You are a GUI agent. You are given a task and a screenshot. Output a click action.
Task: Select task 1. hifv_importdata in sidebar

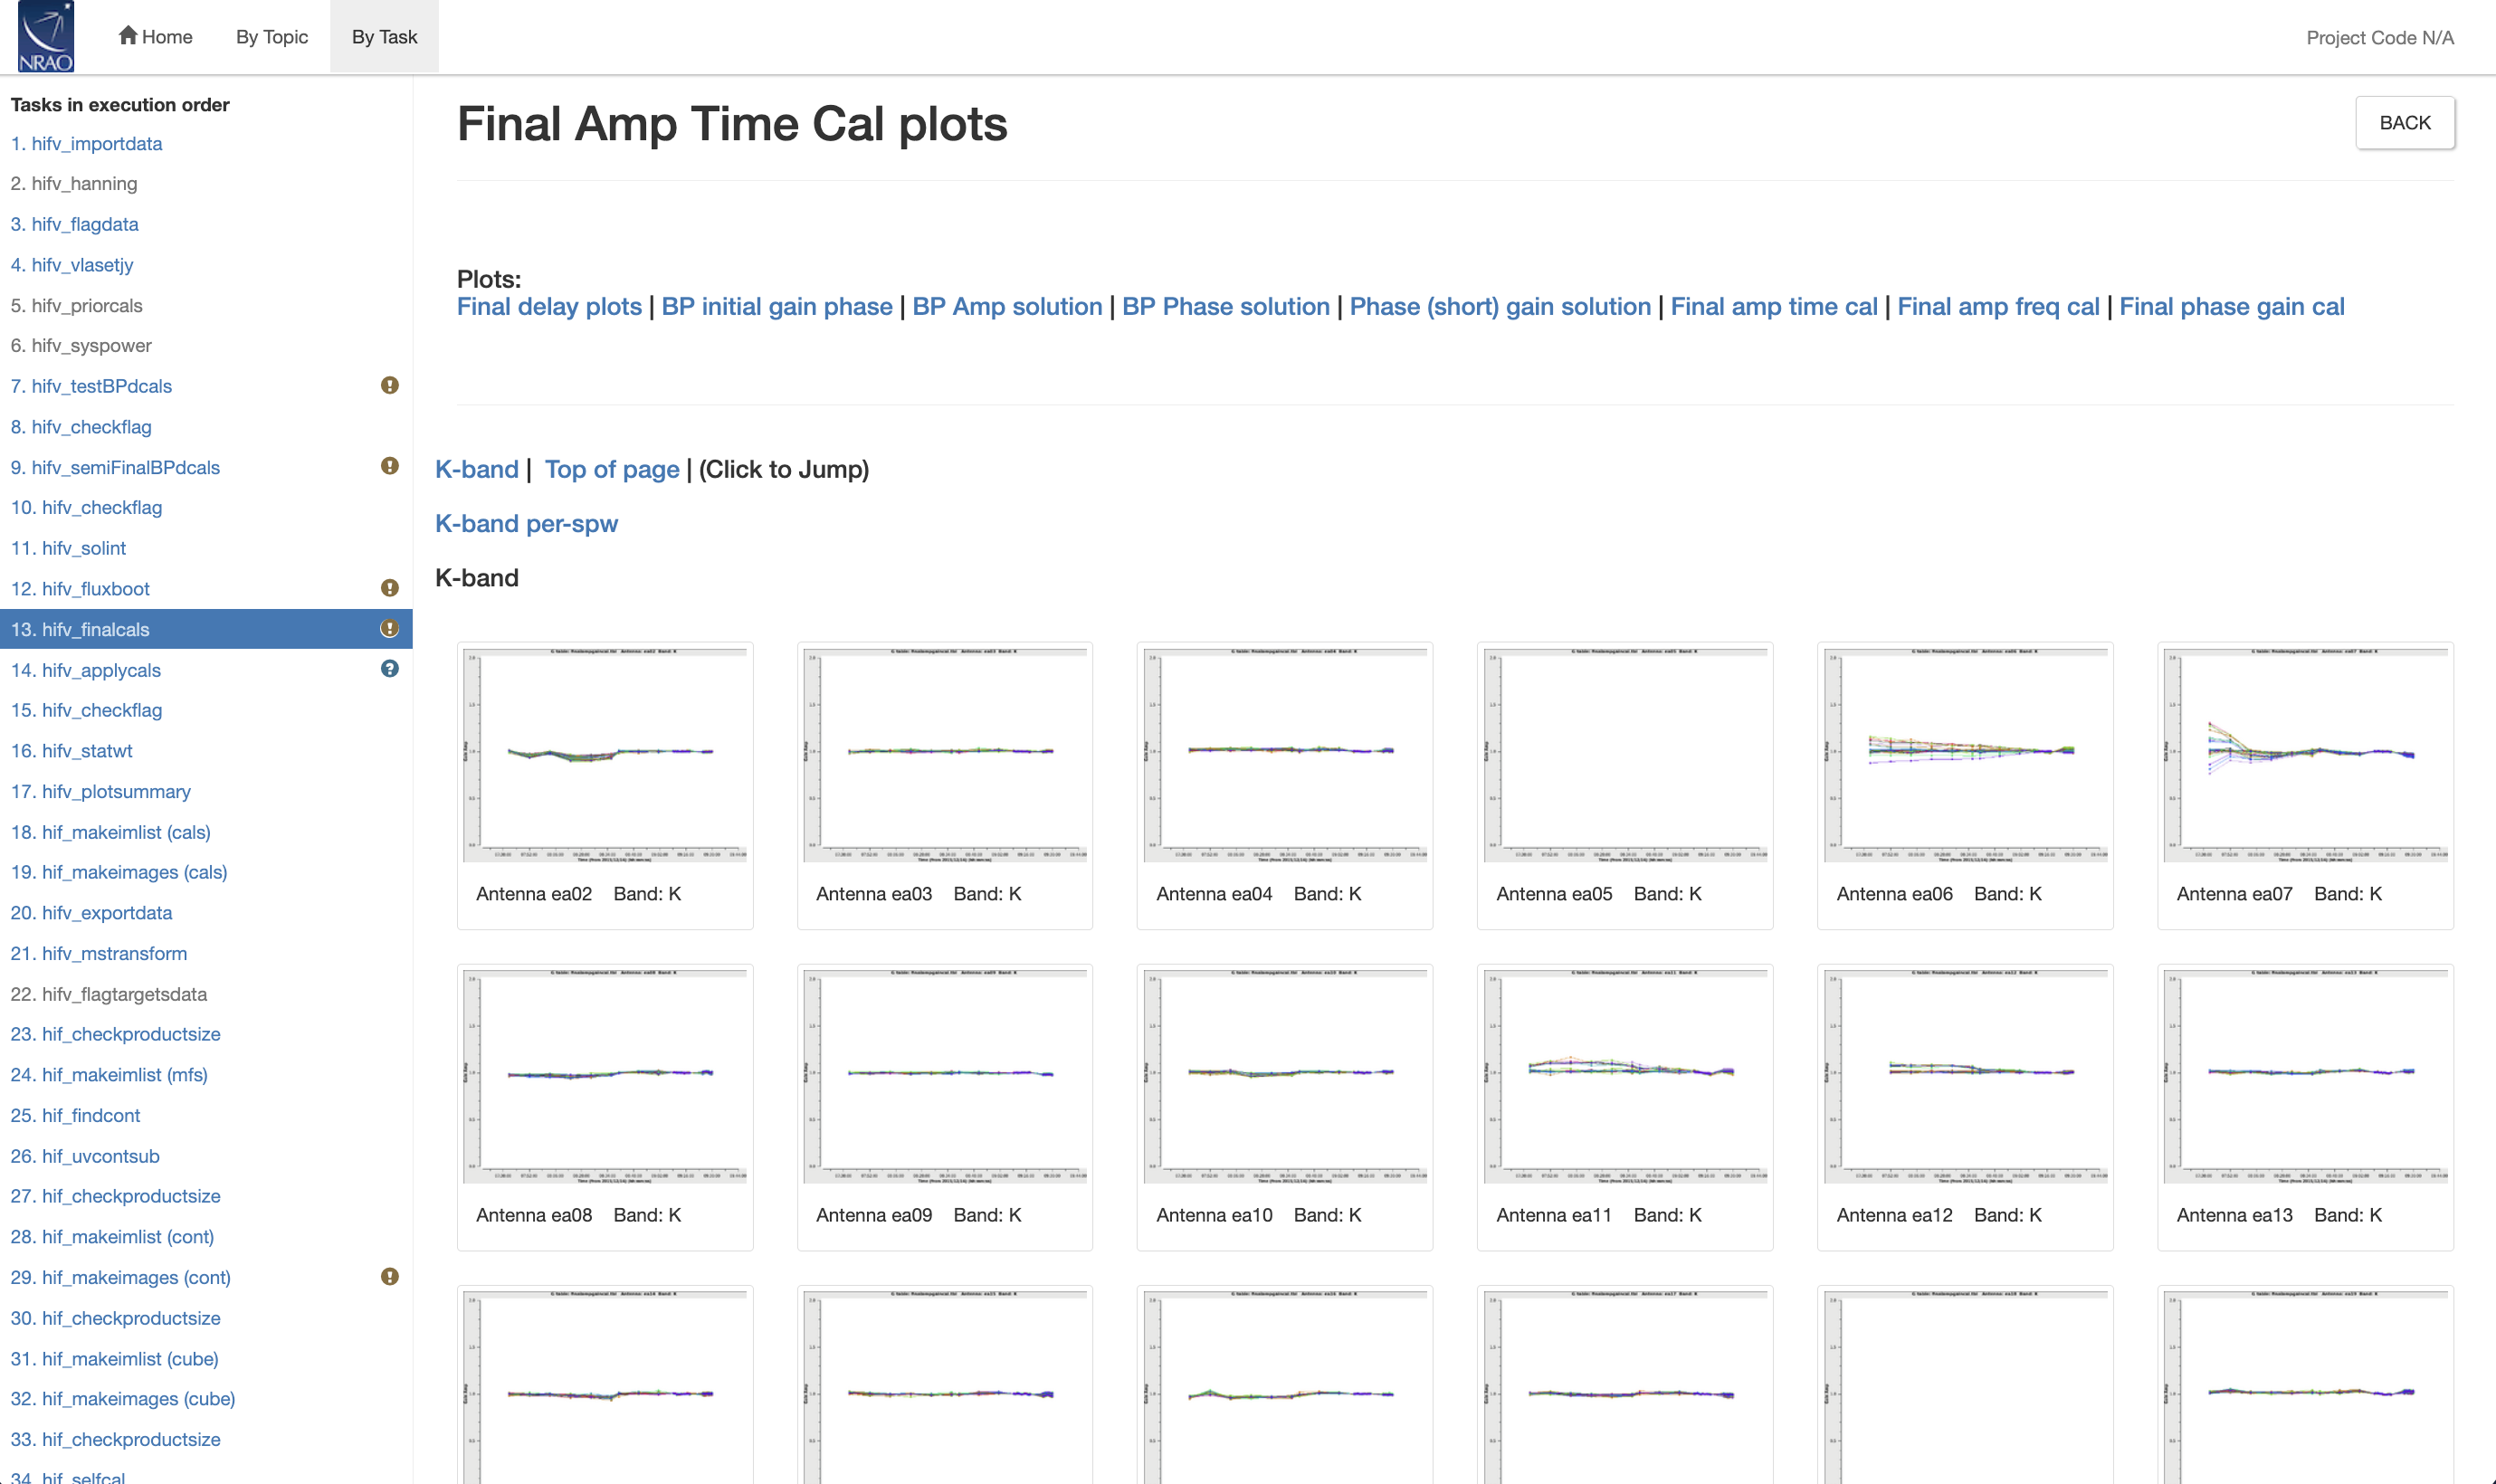point(86,144)
